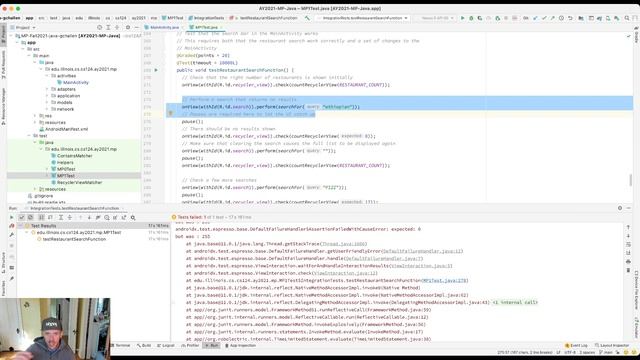Collapse the test folder in project tree
Screen dimensions: 640x360
coord(29,136)
